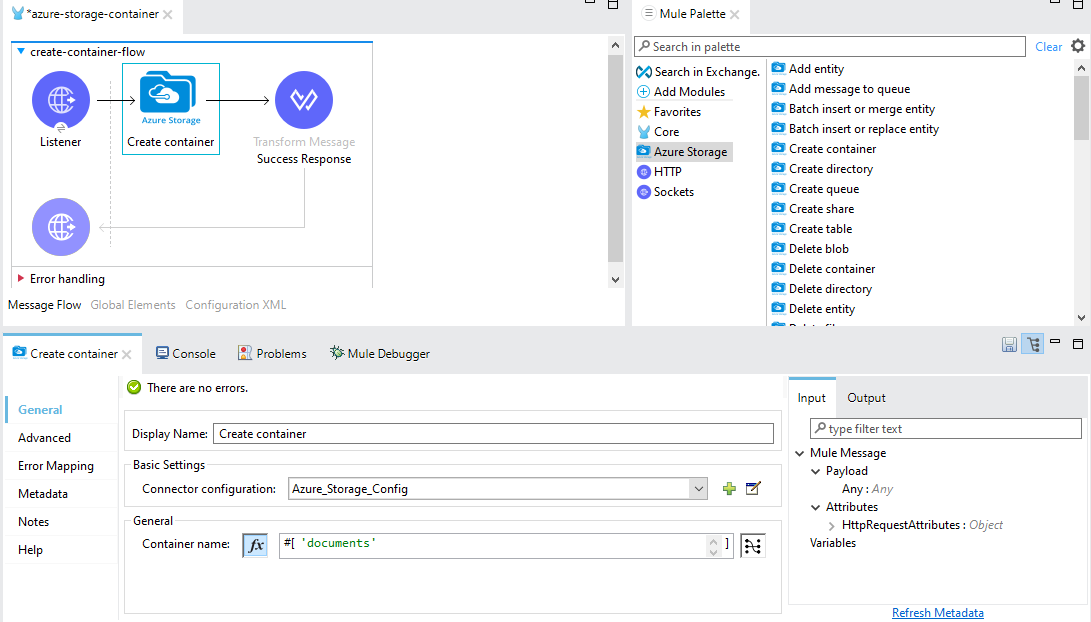This screenshot has height=622, width=1091.
Task: Switch to the Output tab
Action: click(x=866, y=398)
